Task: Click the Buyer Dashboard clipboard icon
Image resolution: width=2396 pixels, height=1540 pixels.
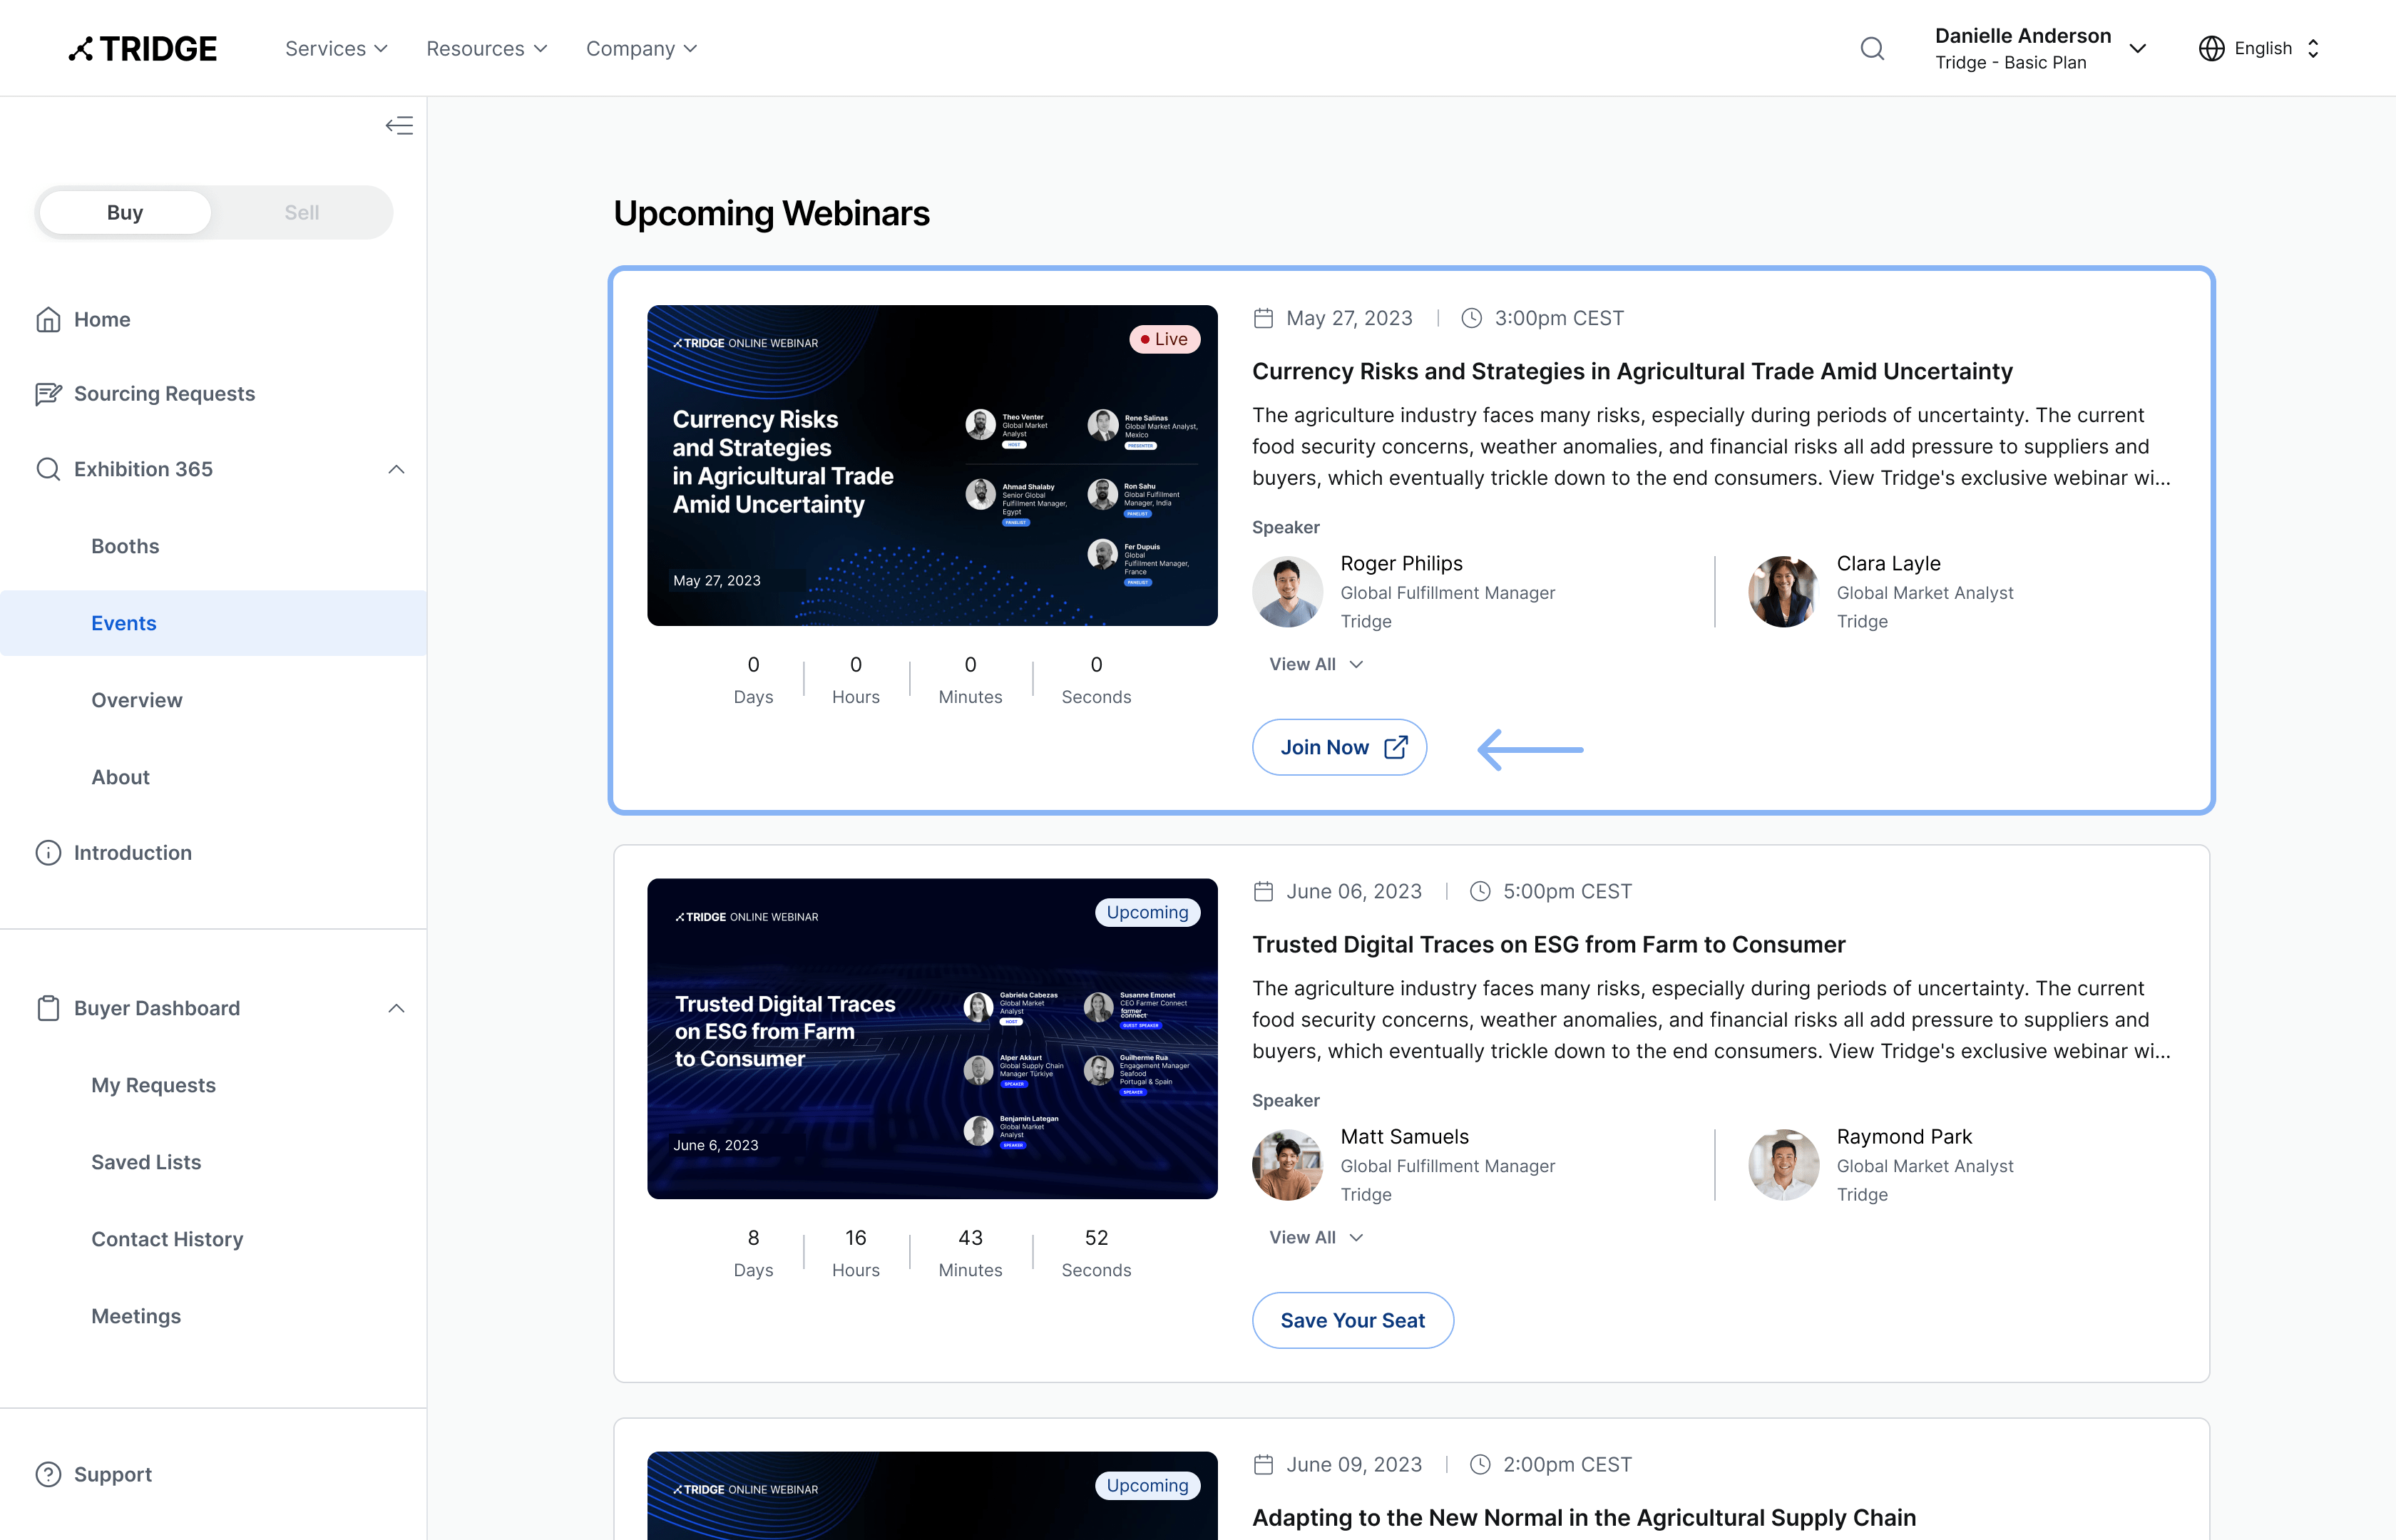Action: [x=48, y=1008]
